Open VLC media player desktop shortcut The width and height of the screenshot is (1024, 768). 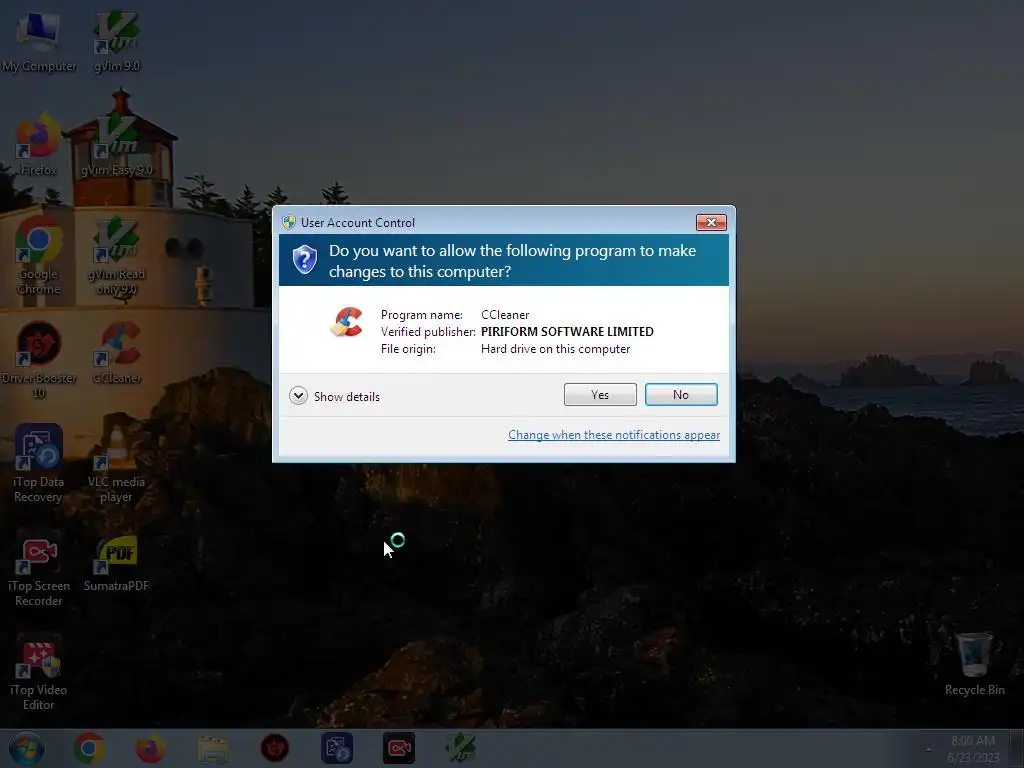pos(116,464)
